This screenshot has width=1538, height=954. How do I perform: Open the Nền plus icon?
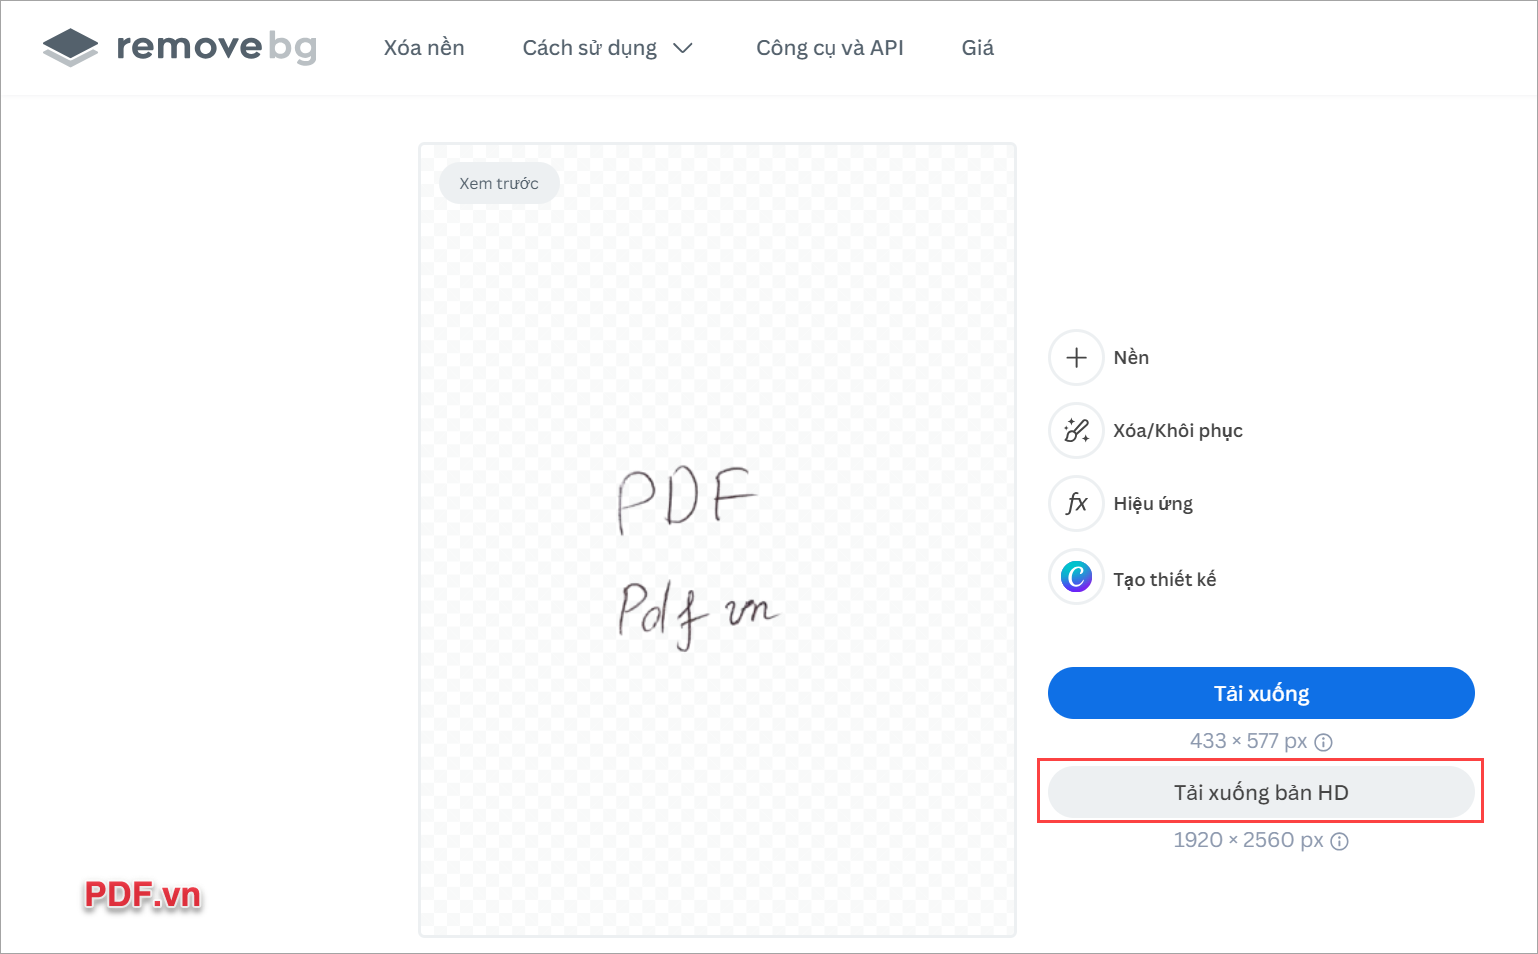pos(1076,358)
